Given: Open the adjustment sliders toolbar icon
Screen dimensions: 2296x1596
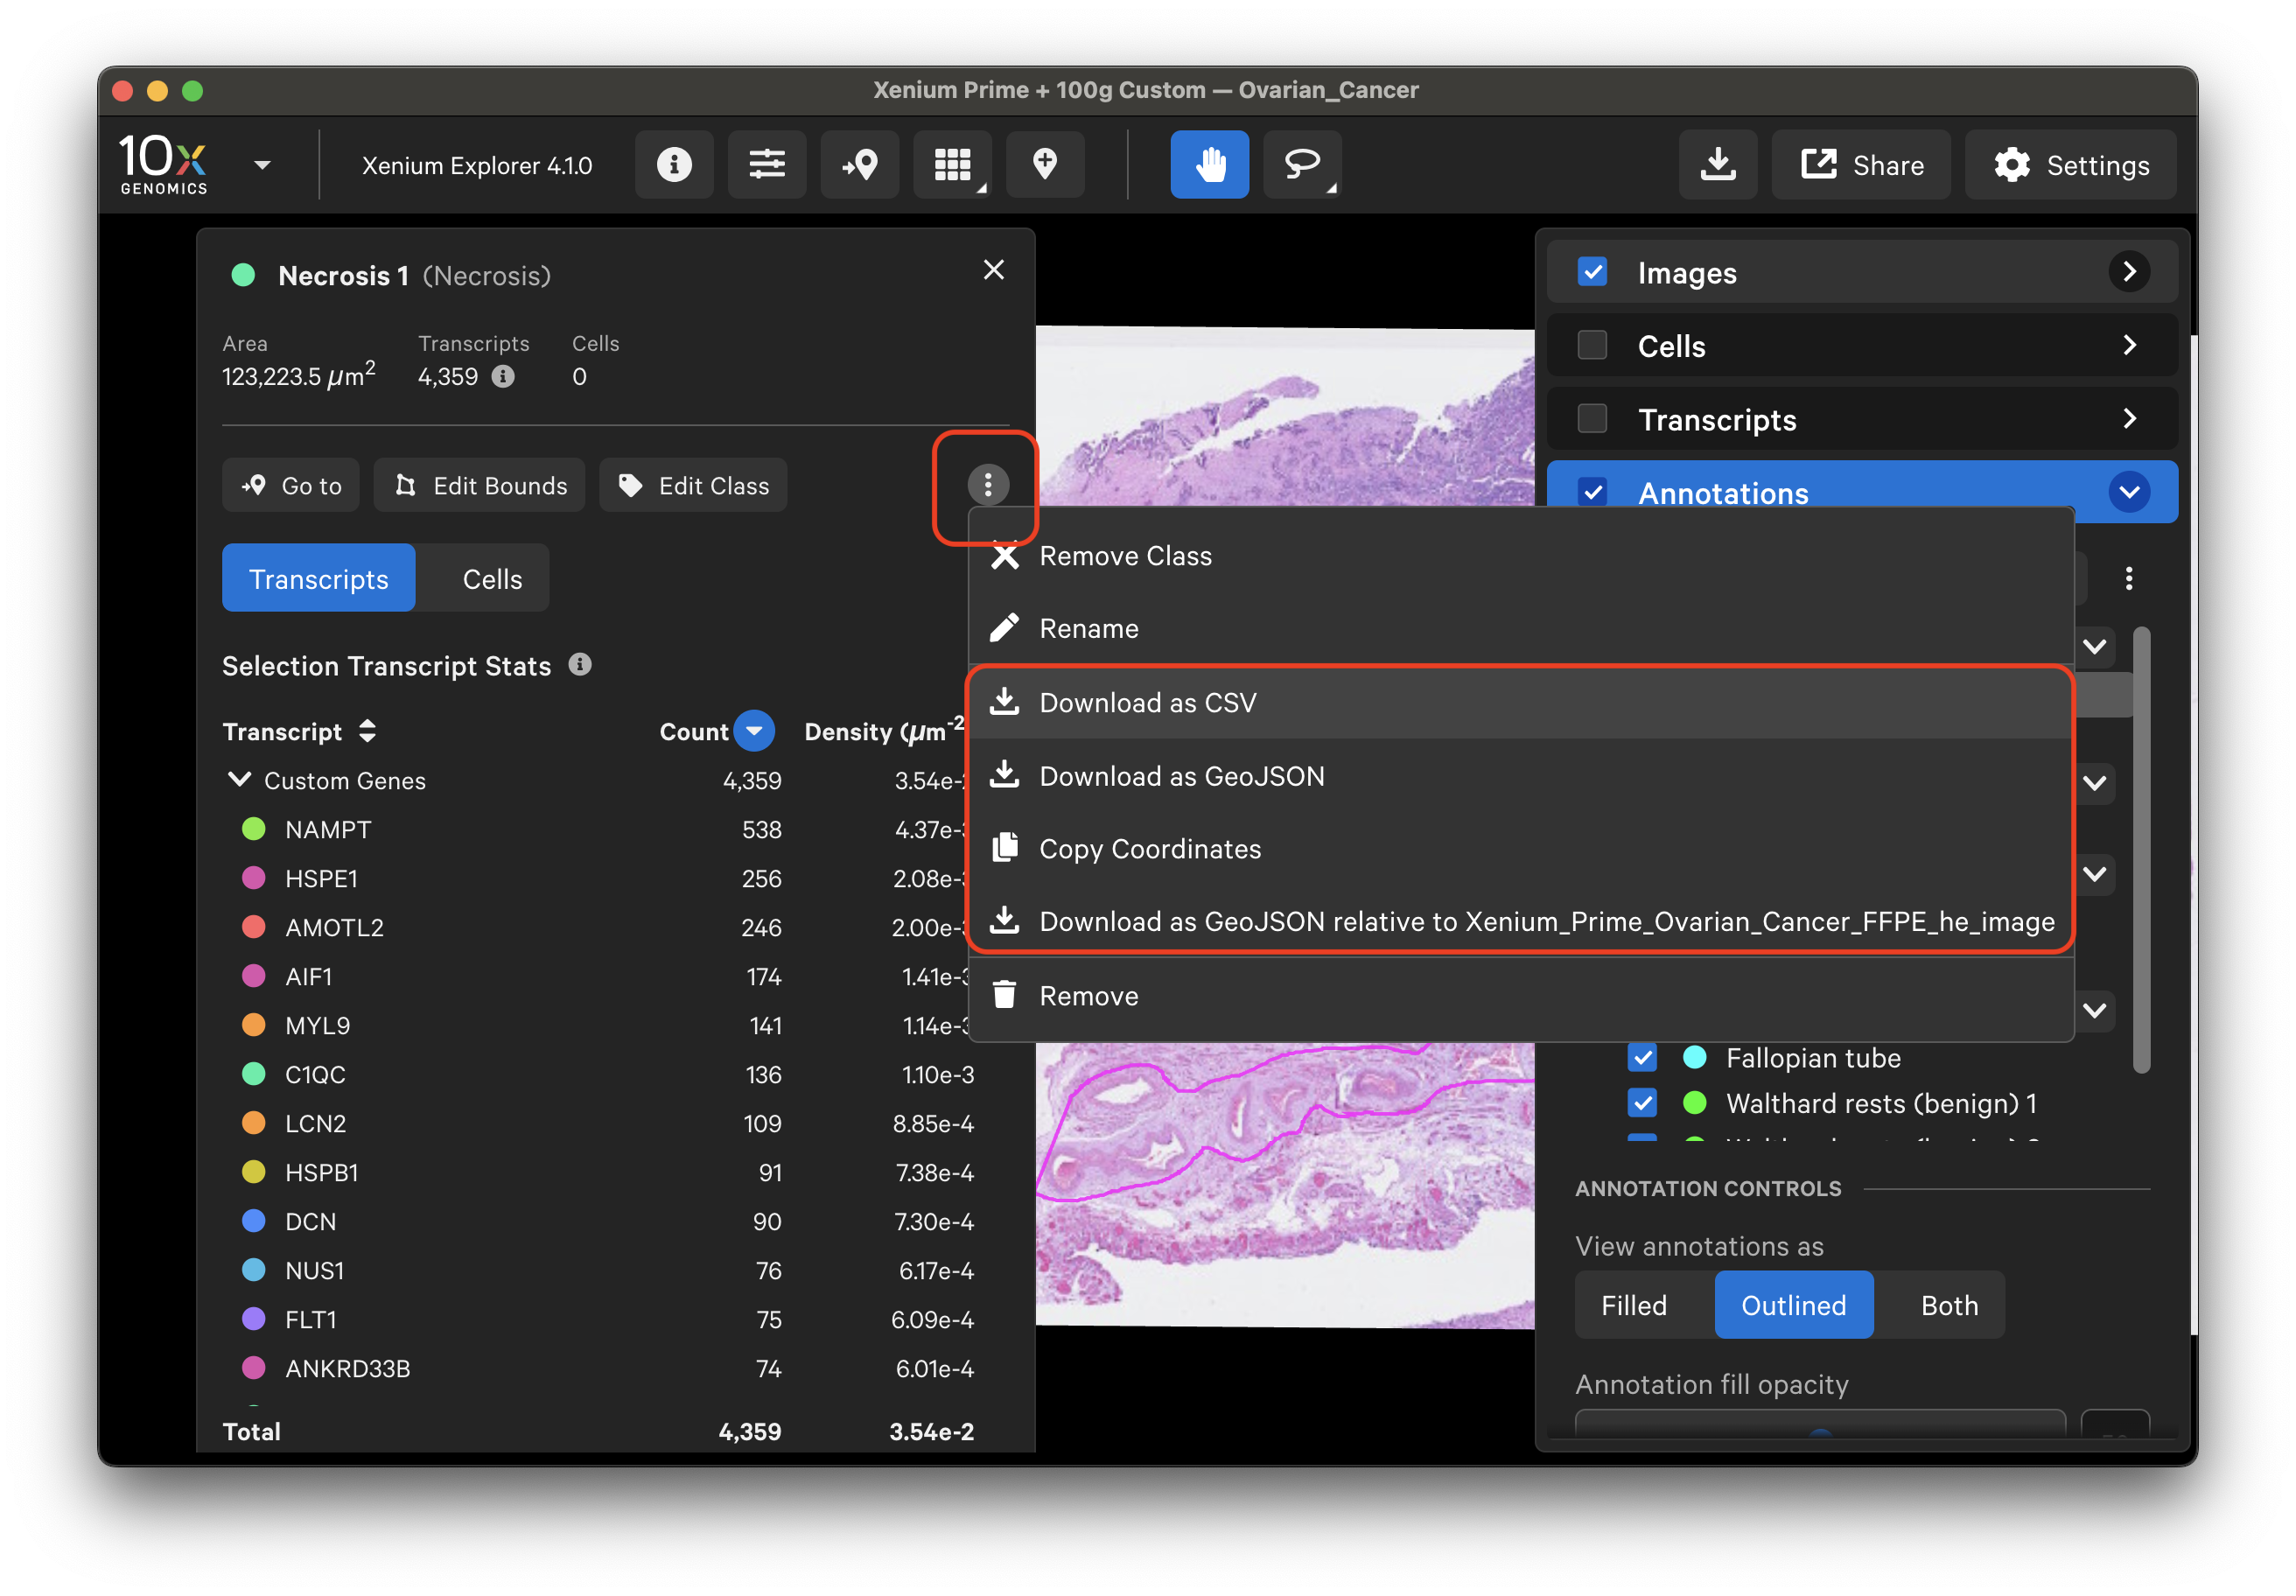Looking at the screenshot, I should pos(767,165).
